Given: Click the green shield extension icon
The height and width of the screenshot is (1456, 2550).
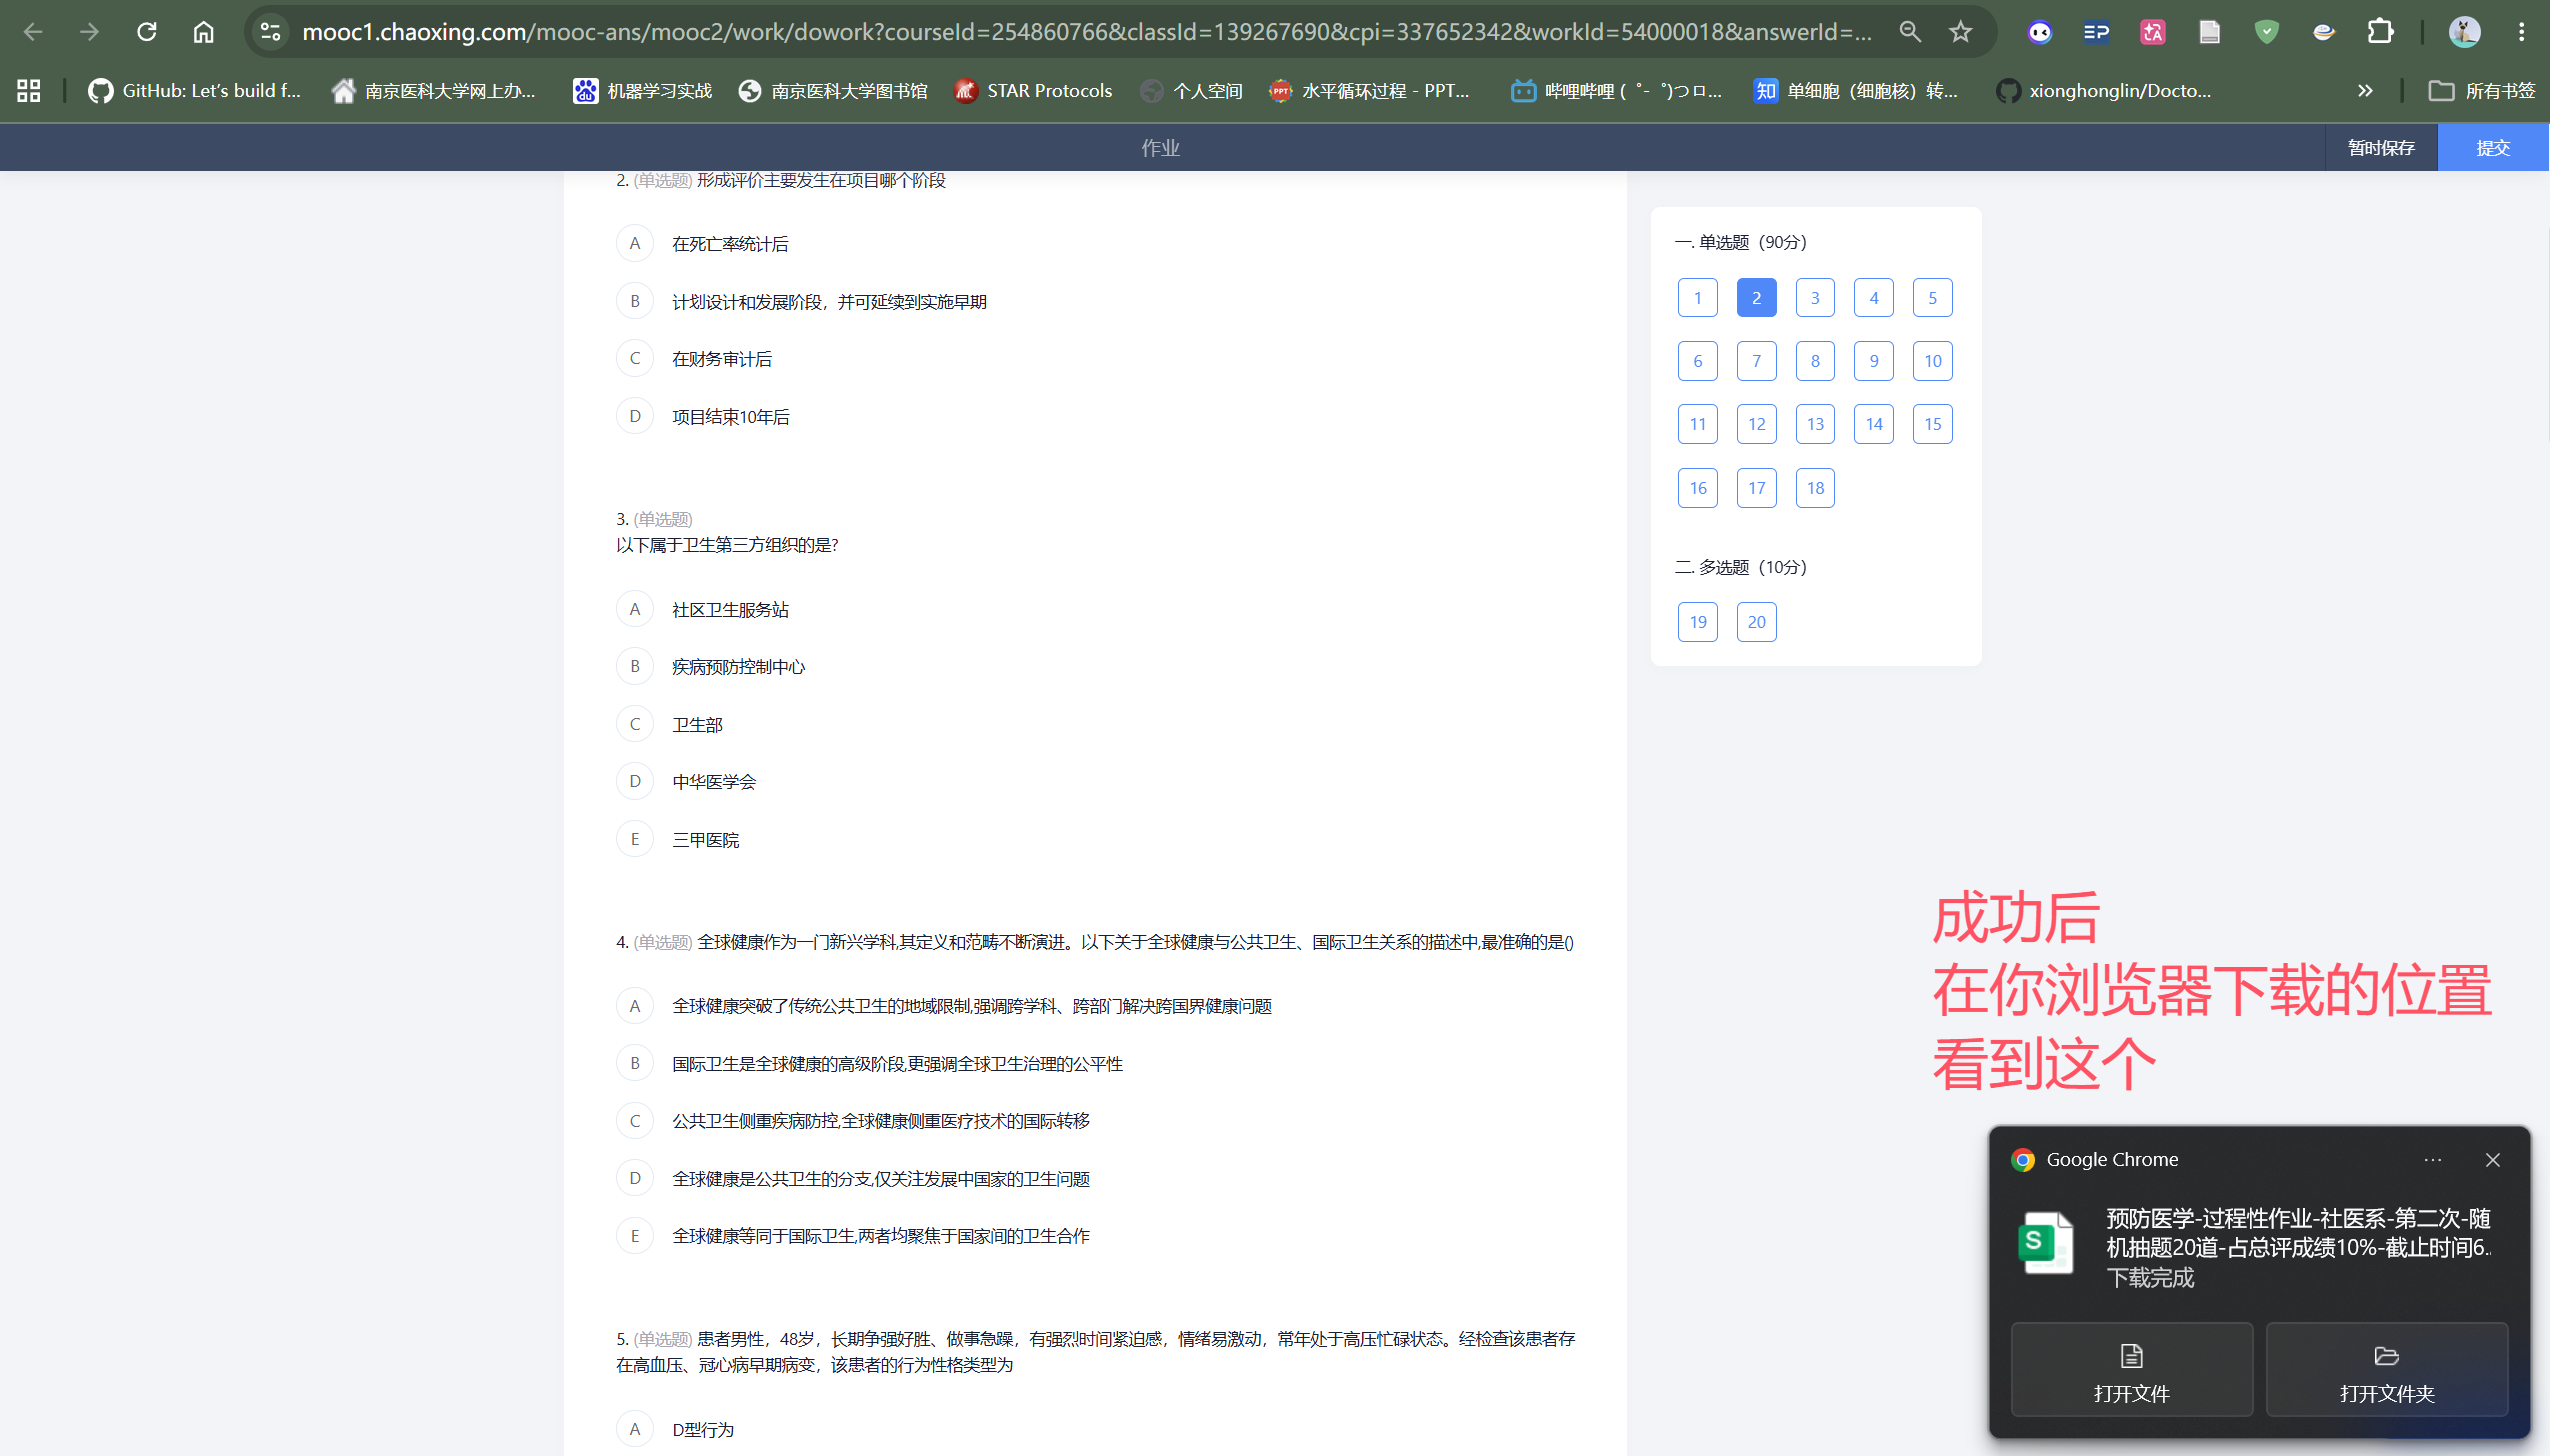Looking at the screenshot, I should [x=2266, y=32].
